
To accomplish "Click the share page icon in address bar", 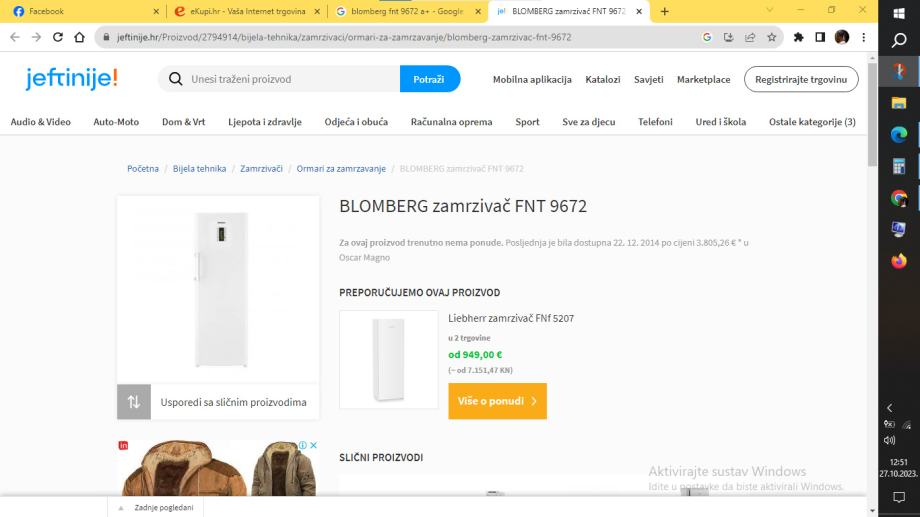I will 750,37.
